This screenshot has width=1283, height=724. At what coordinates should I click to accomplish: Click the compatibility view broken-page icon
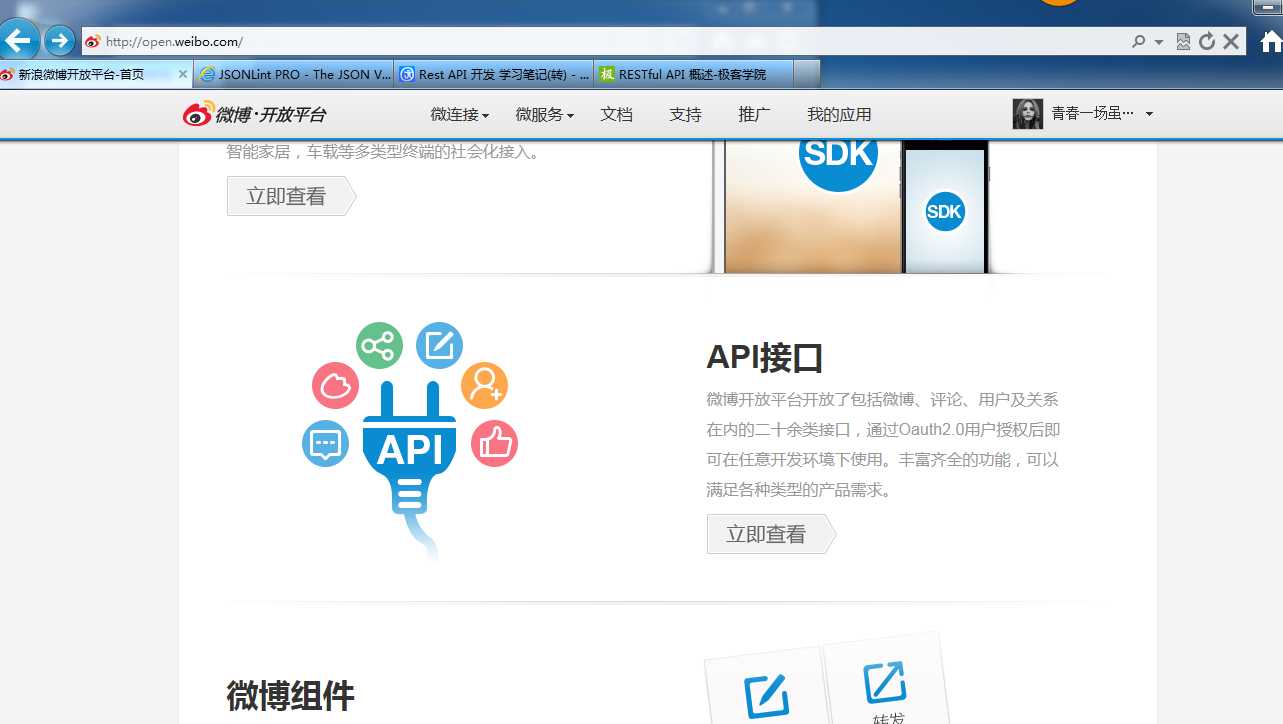[x=1184, y=42]
